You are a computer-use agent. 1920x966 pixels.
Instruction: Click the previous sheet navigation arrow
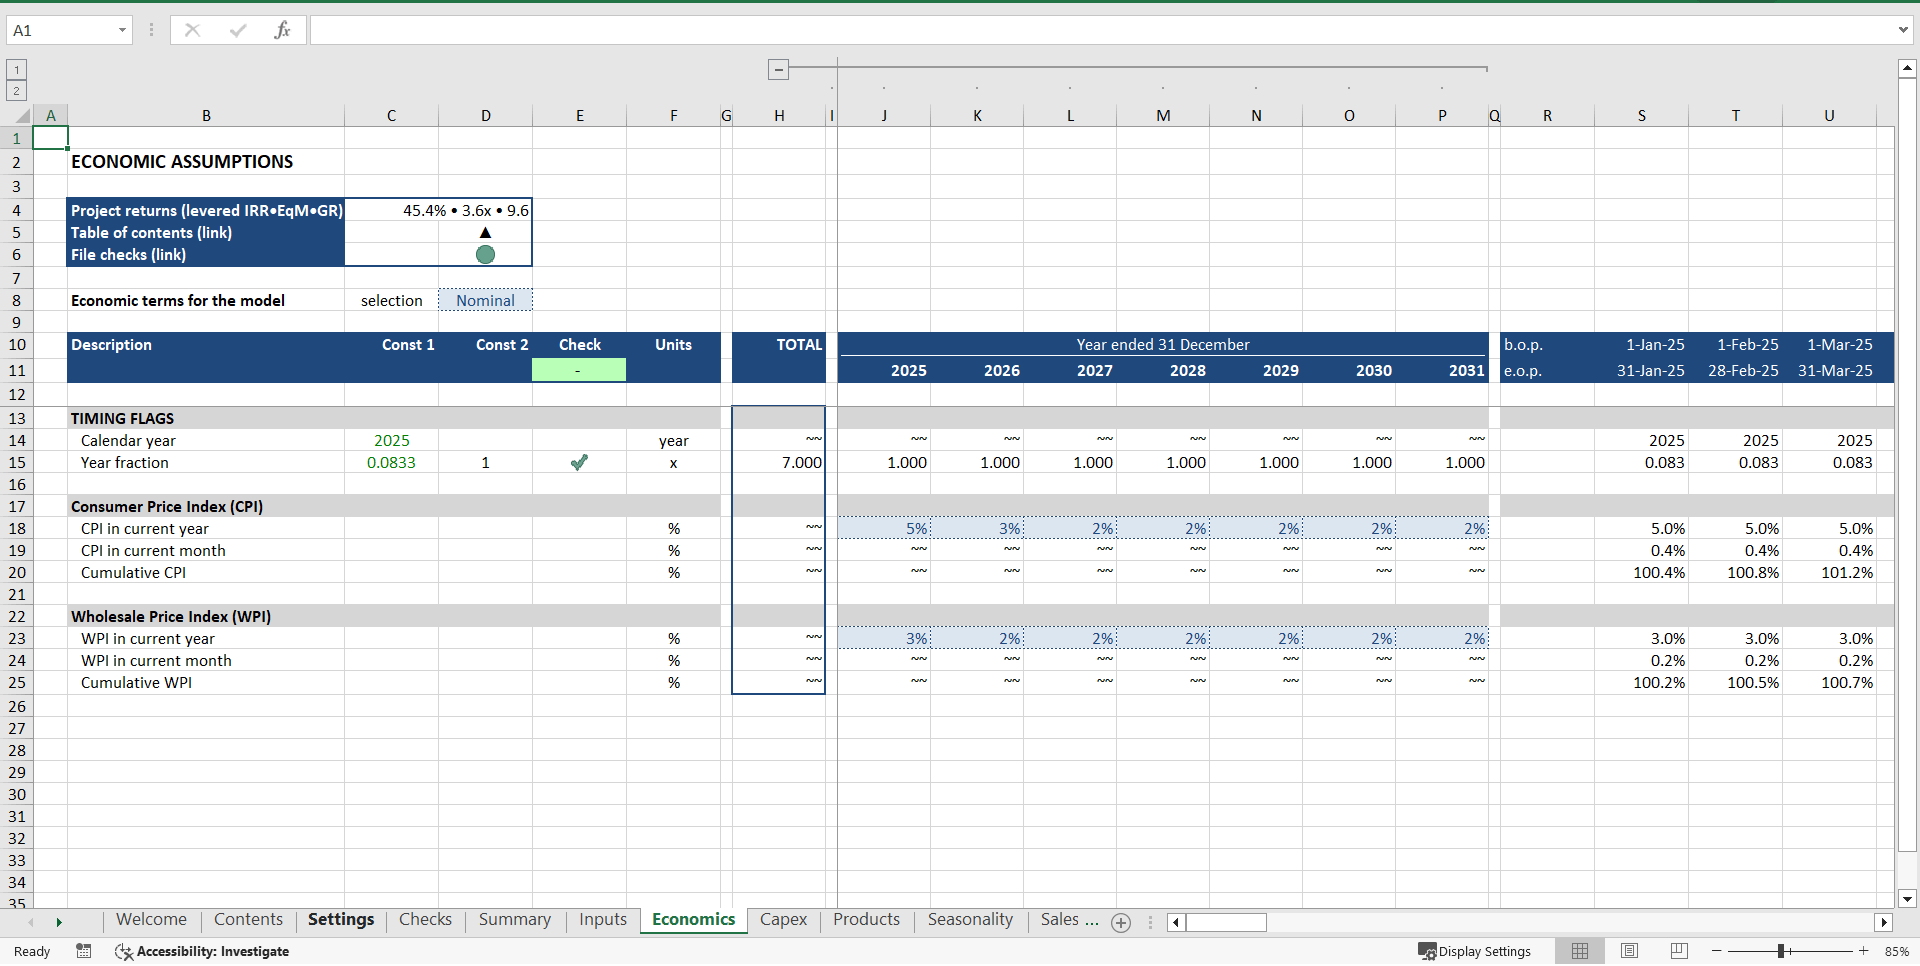pos(31,922)
